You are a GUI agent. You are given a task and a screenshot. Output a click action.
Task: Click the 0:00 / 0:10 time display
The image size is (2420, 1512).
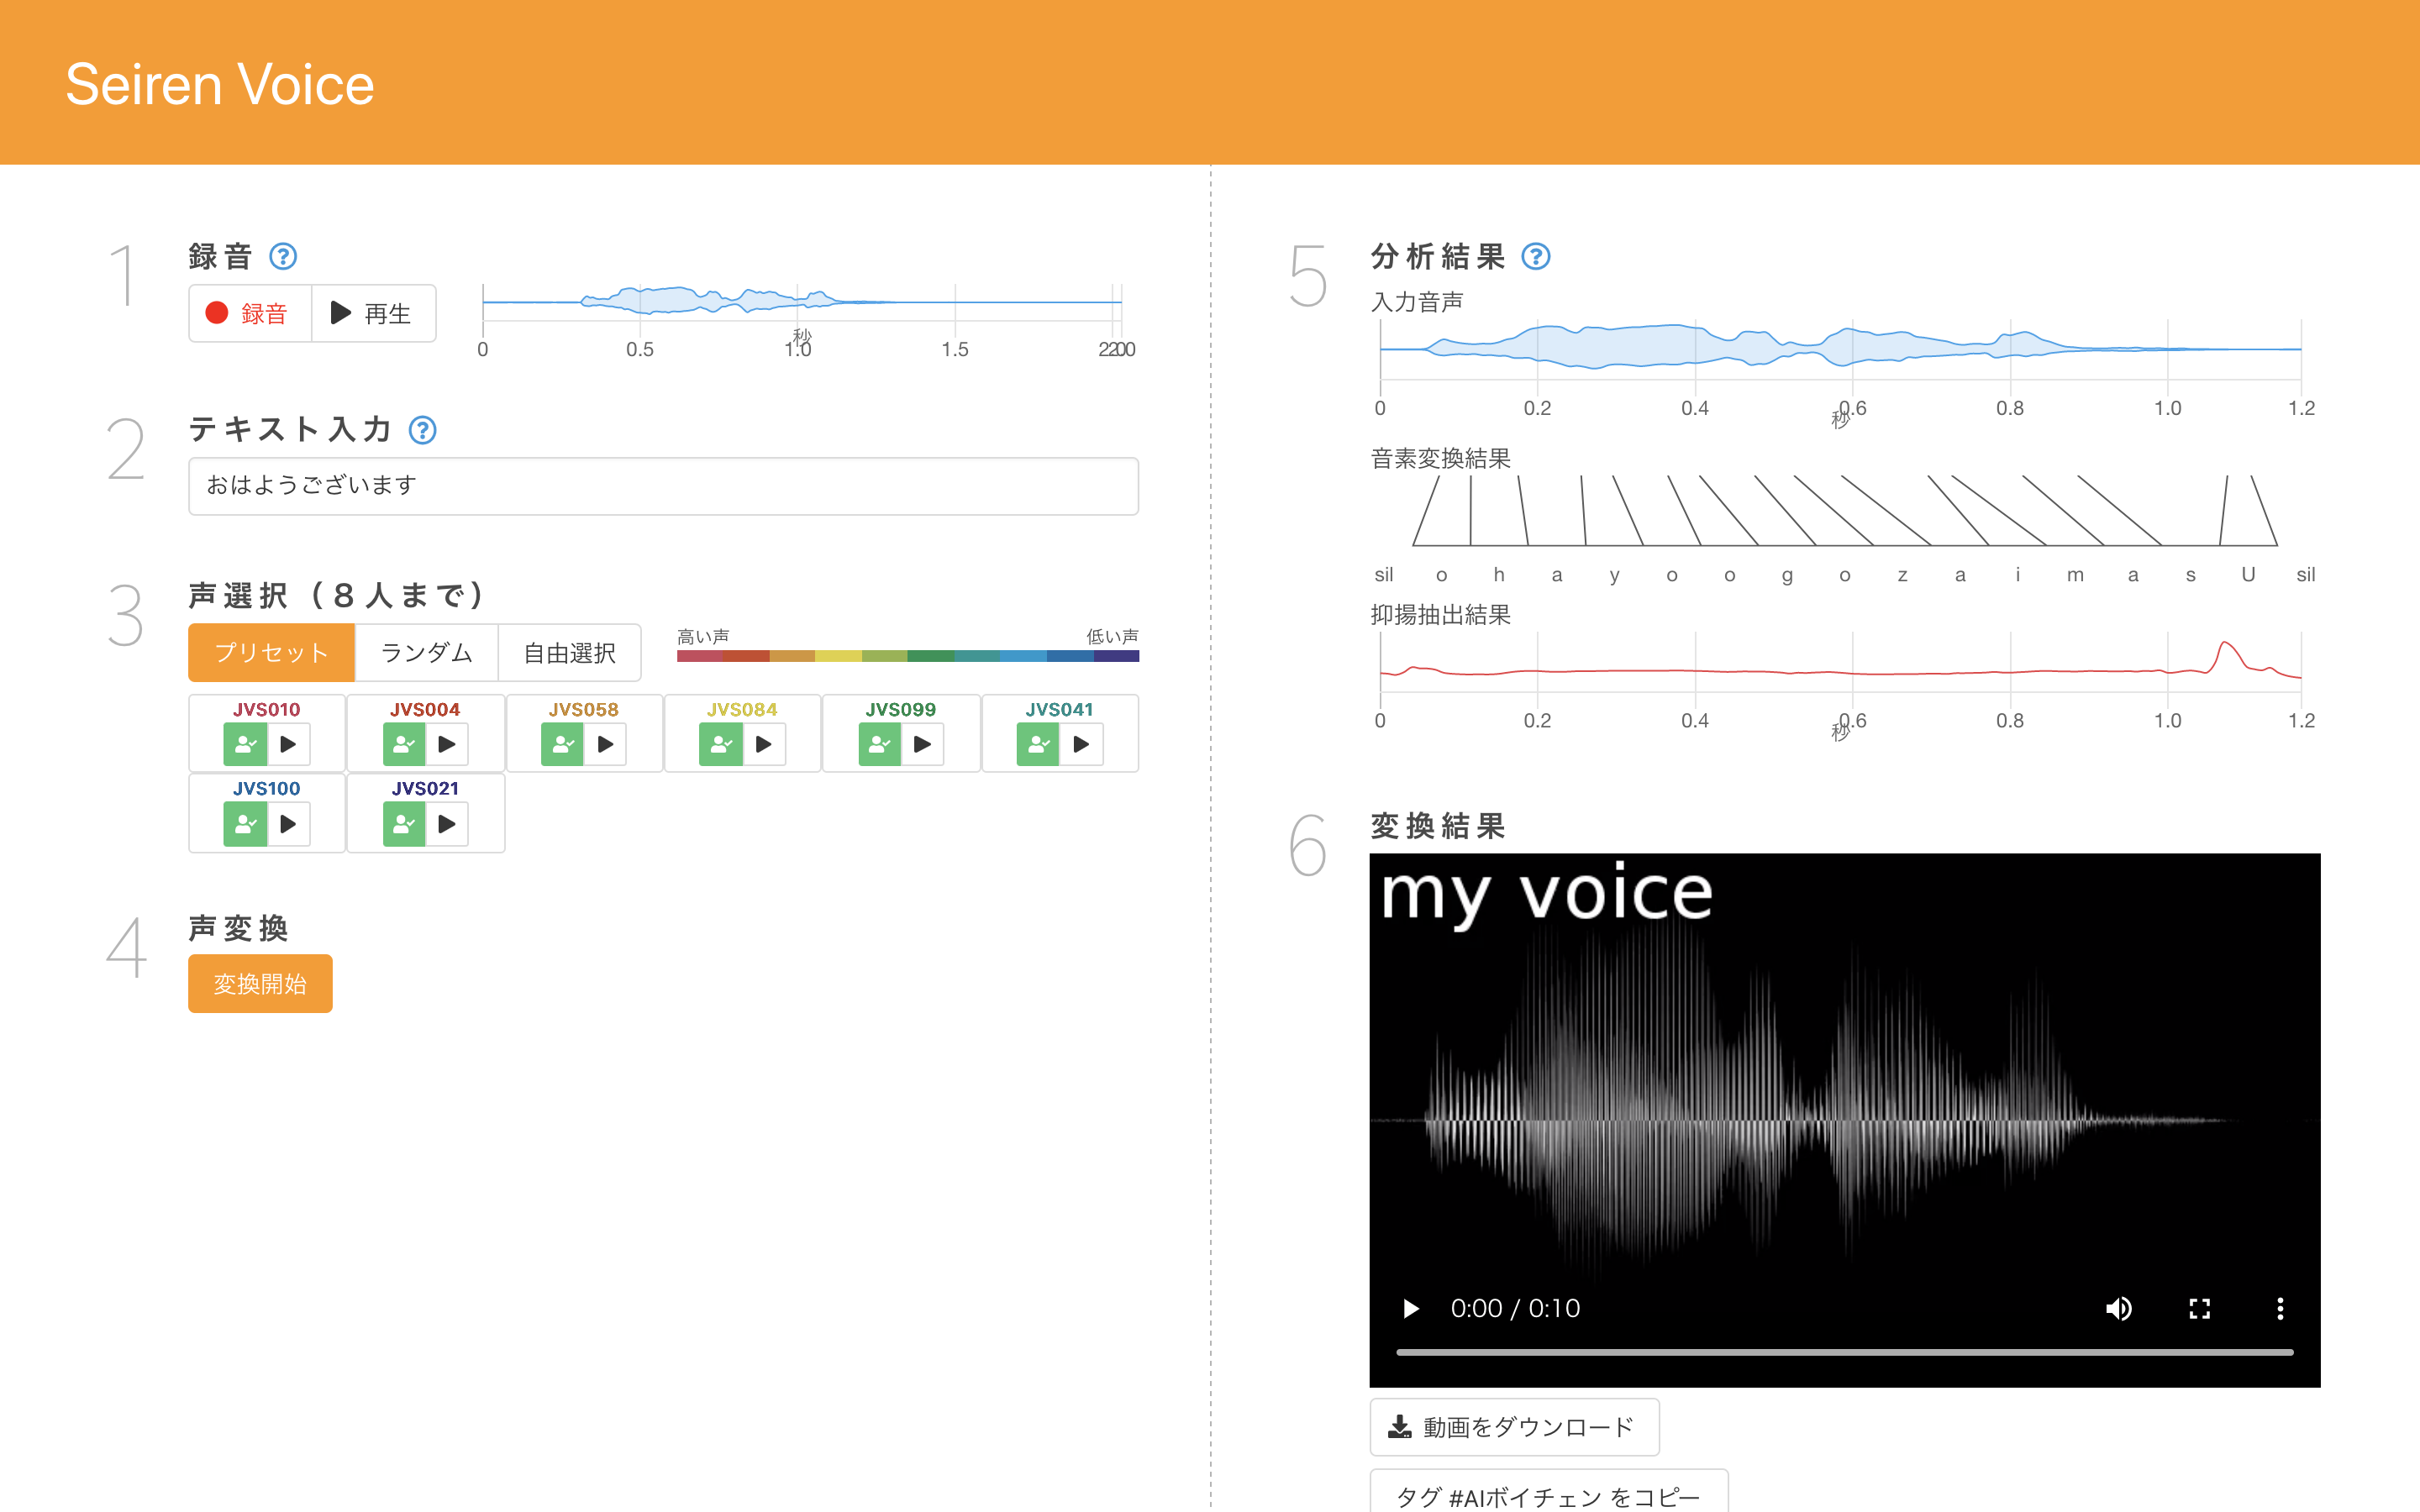tap(1515, 1308)
